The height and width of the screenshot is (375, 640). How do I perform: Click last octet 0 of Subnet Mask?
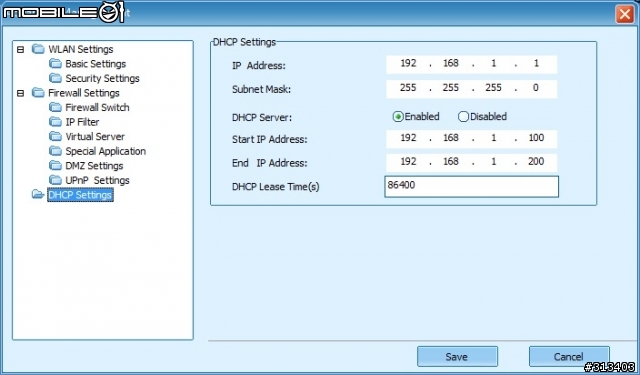click(x=536, y=88)
